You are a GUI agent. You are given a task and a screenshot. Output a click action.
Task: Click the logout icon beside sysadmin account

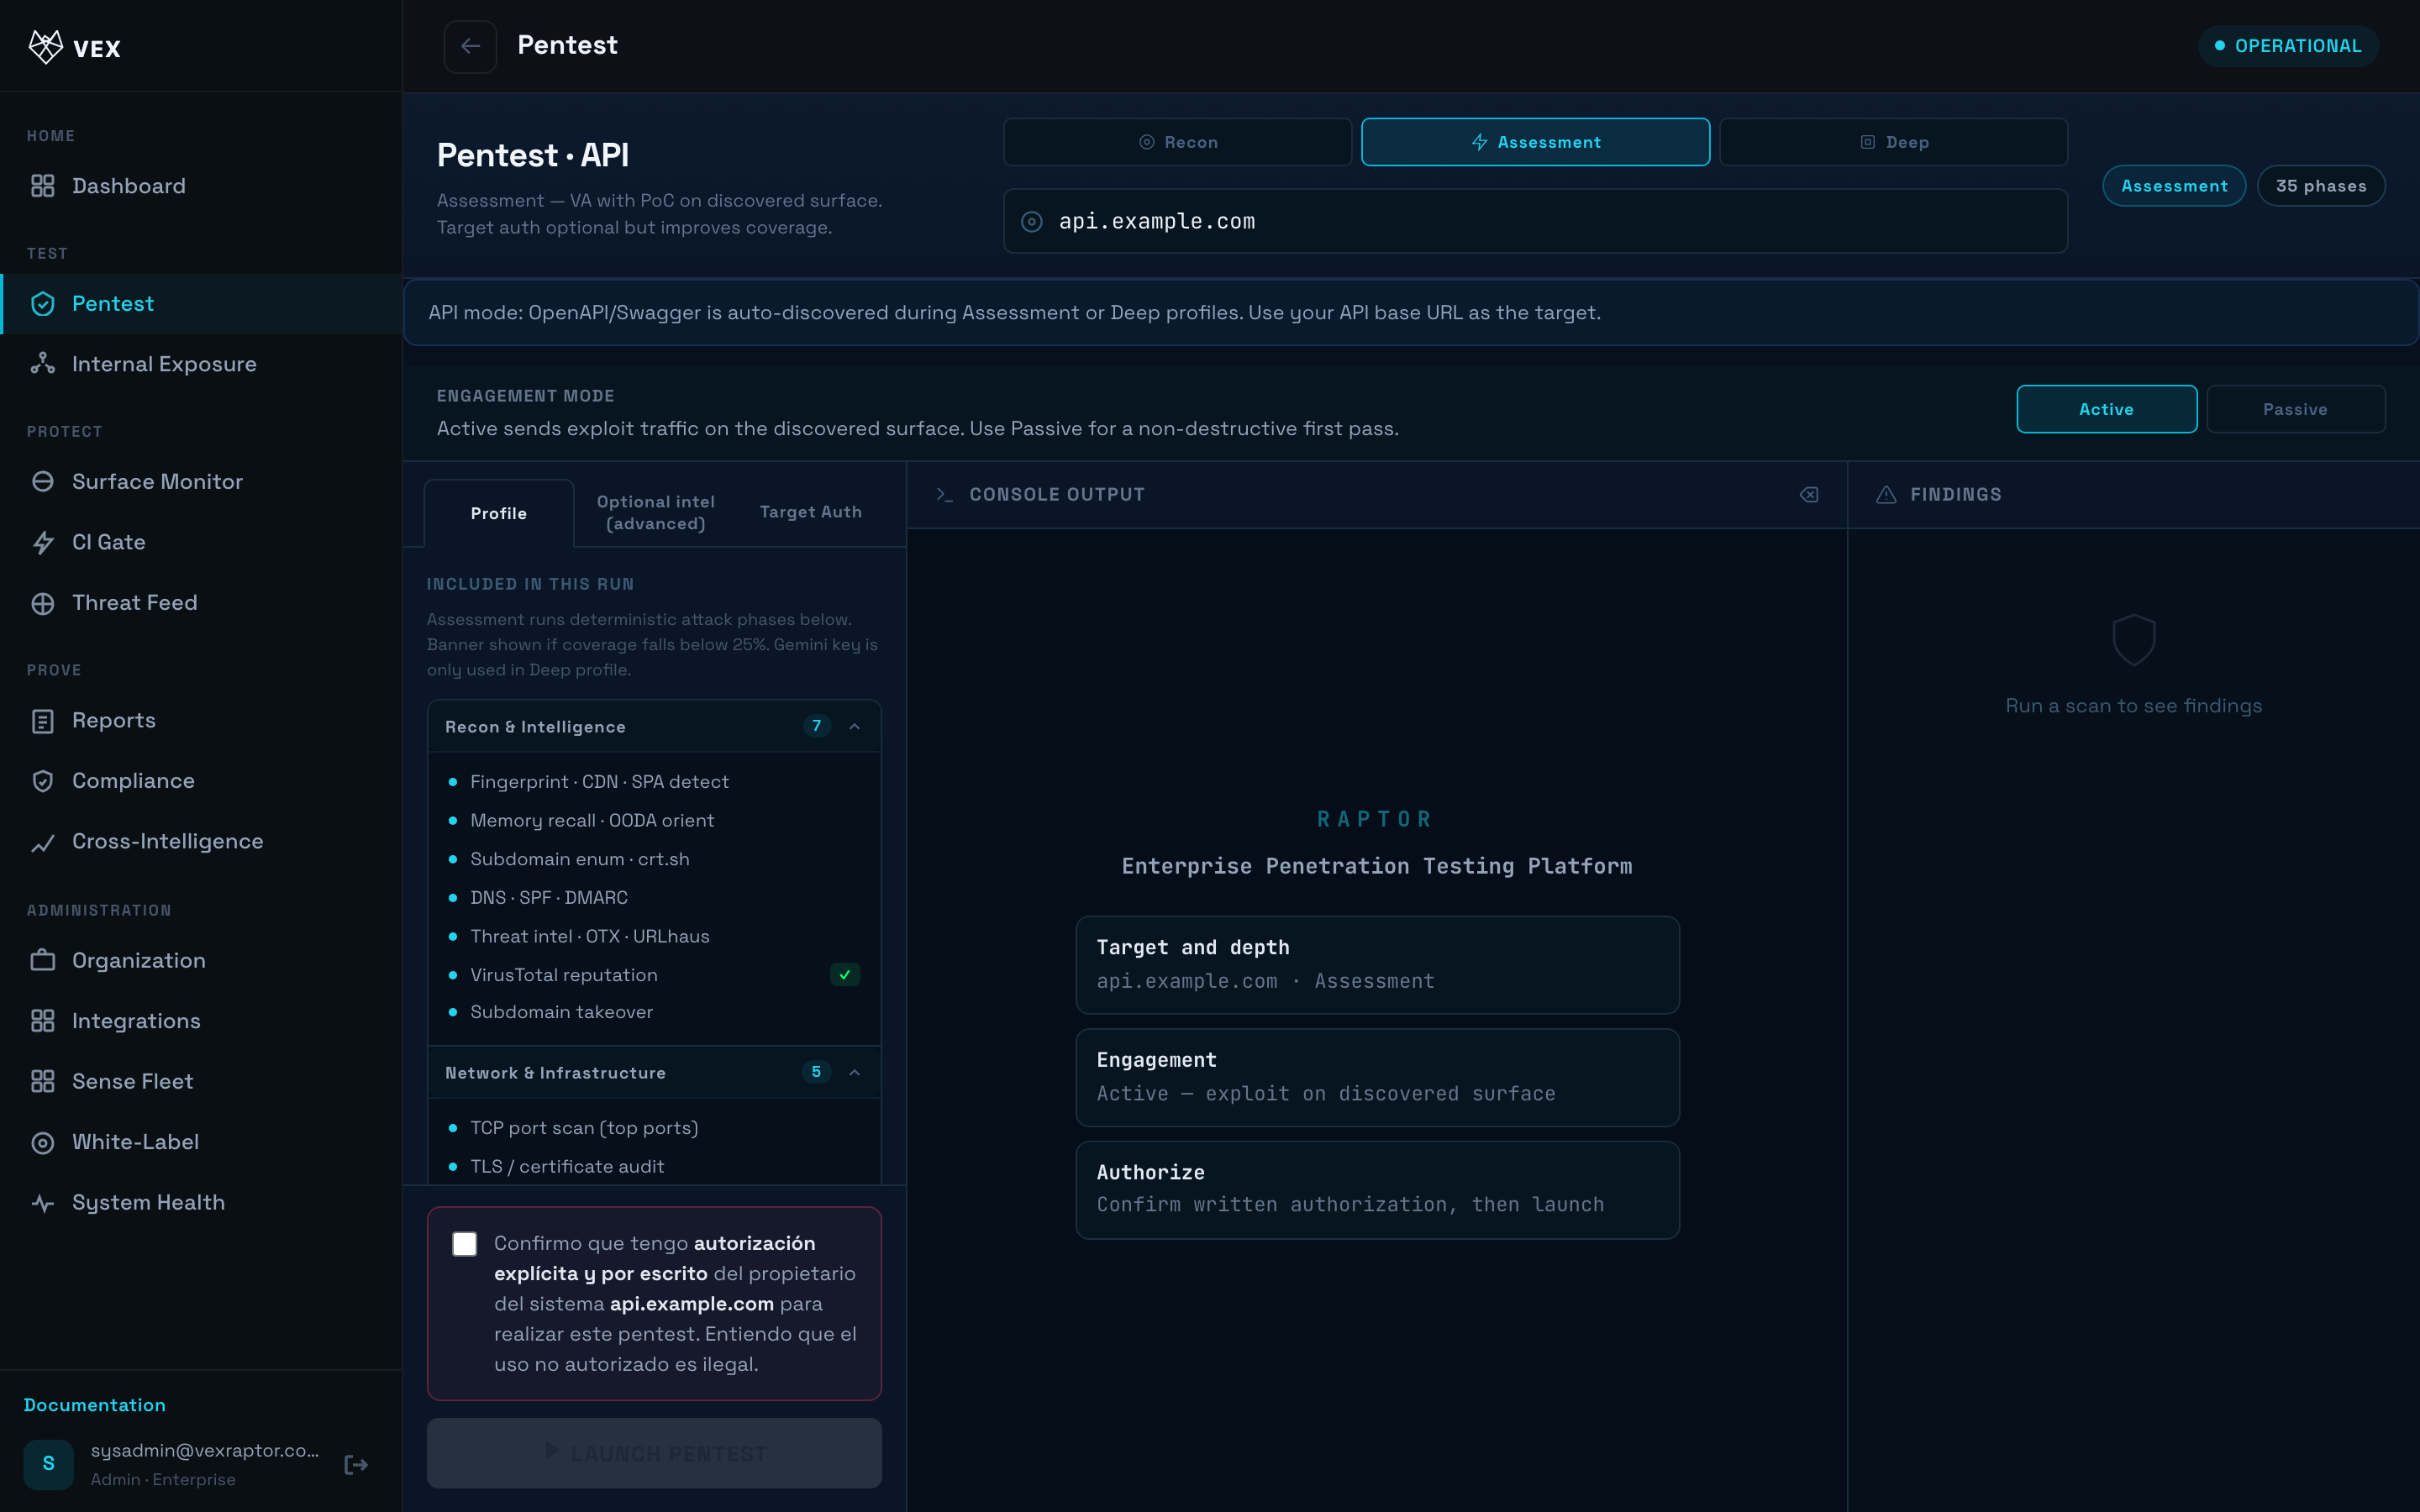356,1465
